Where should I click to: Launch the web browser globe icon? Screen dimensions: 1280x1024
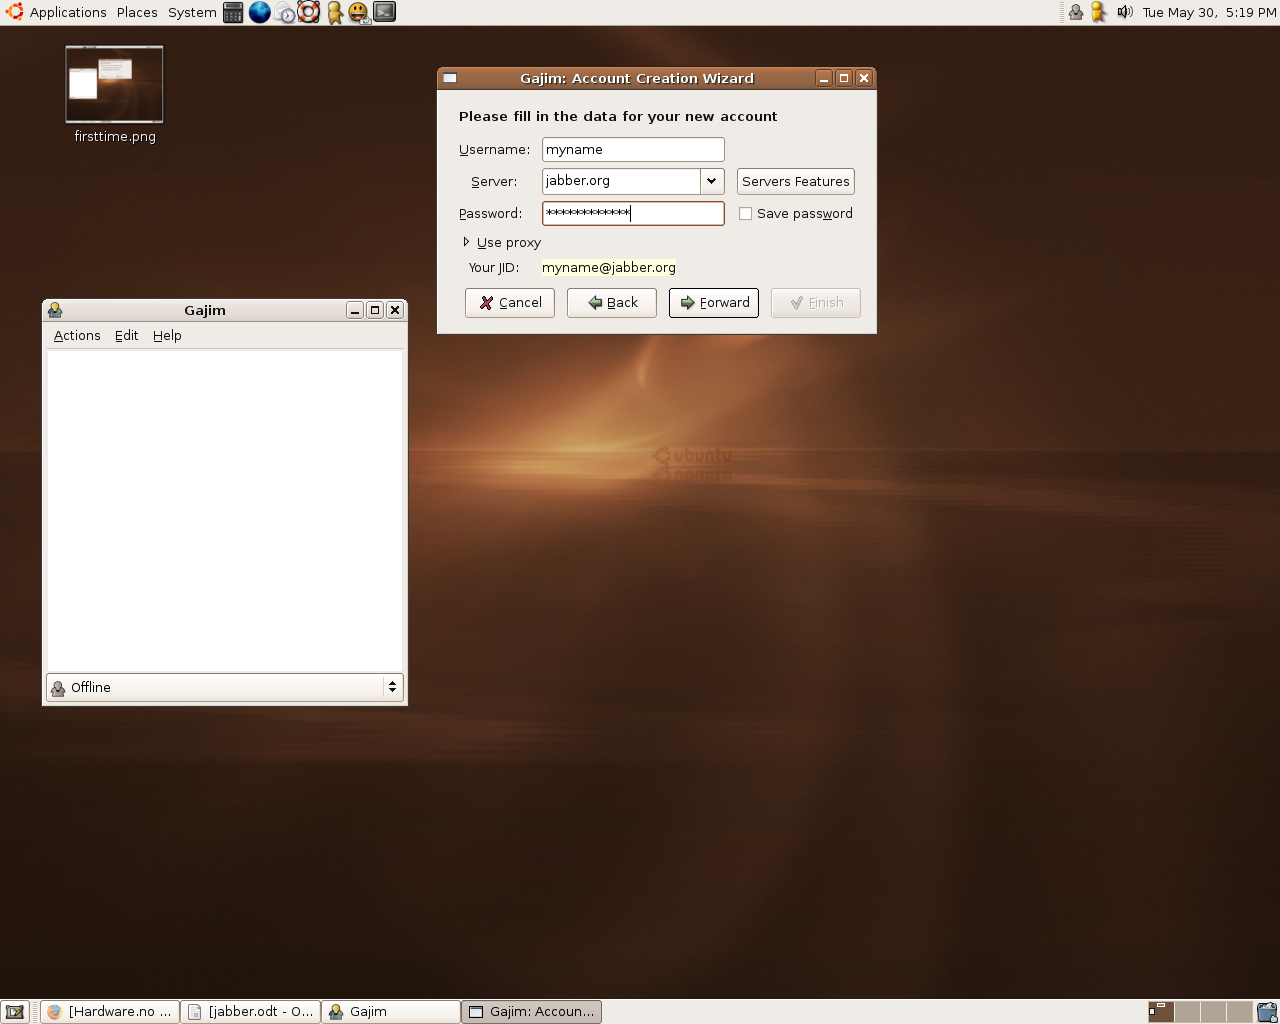pyautogui.click(x=259, y=12)
